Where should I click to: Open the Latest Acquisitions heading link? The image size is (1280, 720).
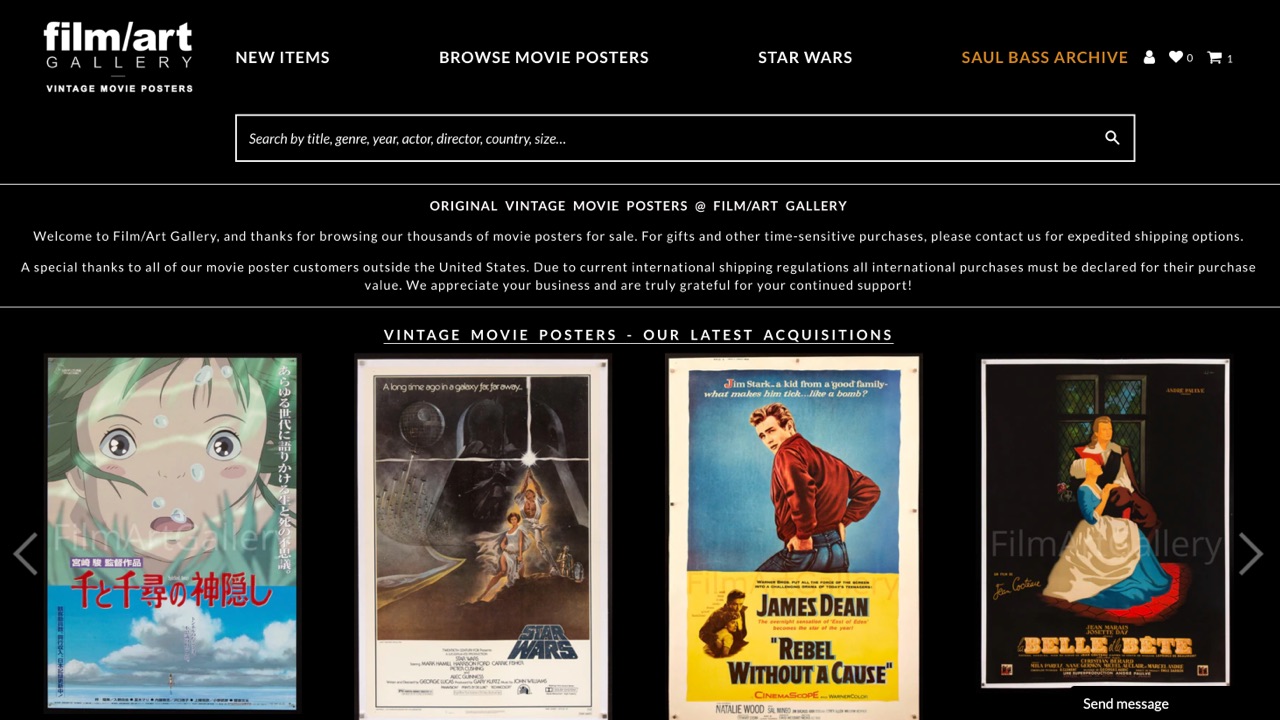coord(638,335)
